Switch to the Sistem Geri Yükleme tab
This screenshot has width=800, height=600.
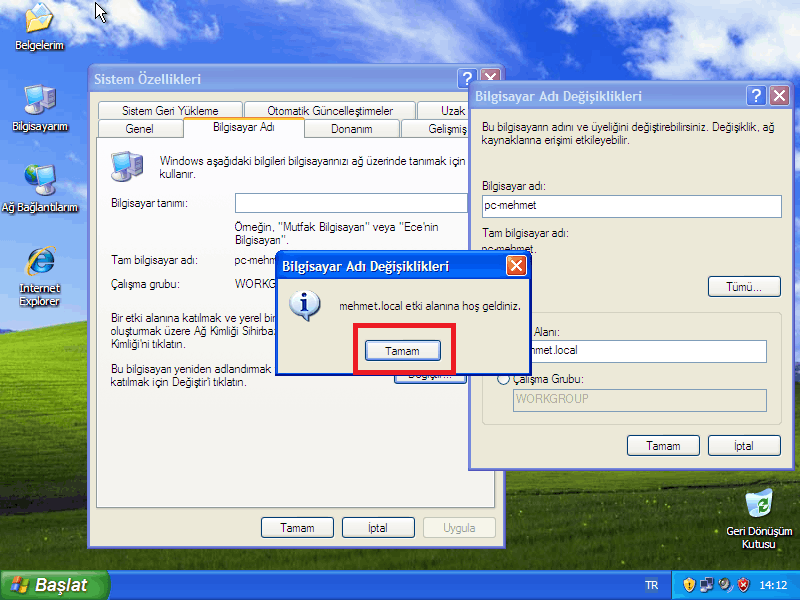click(x=170, y=111)
